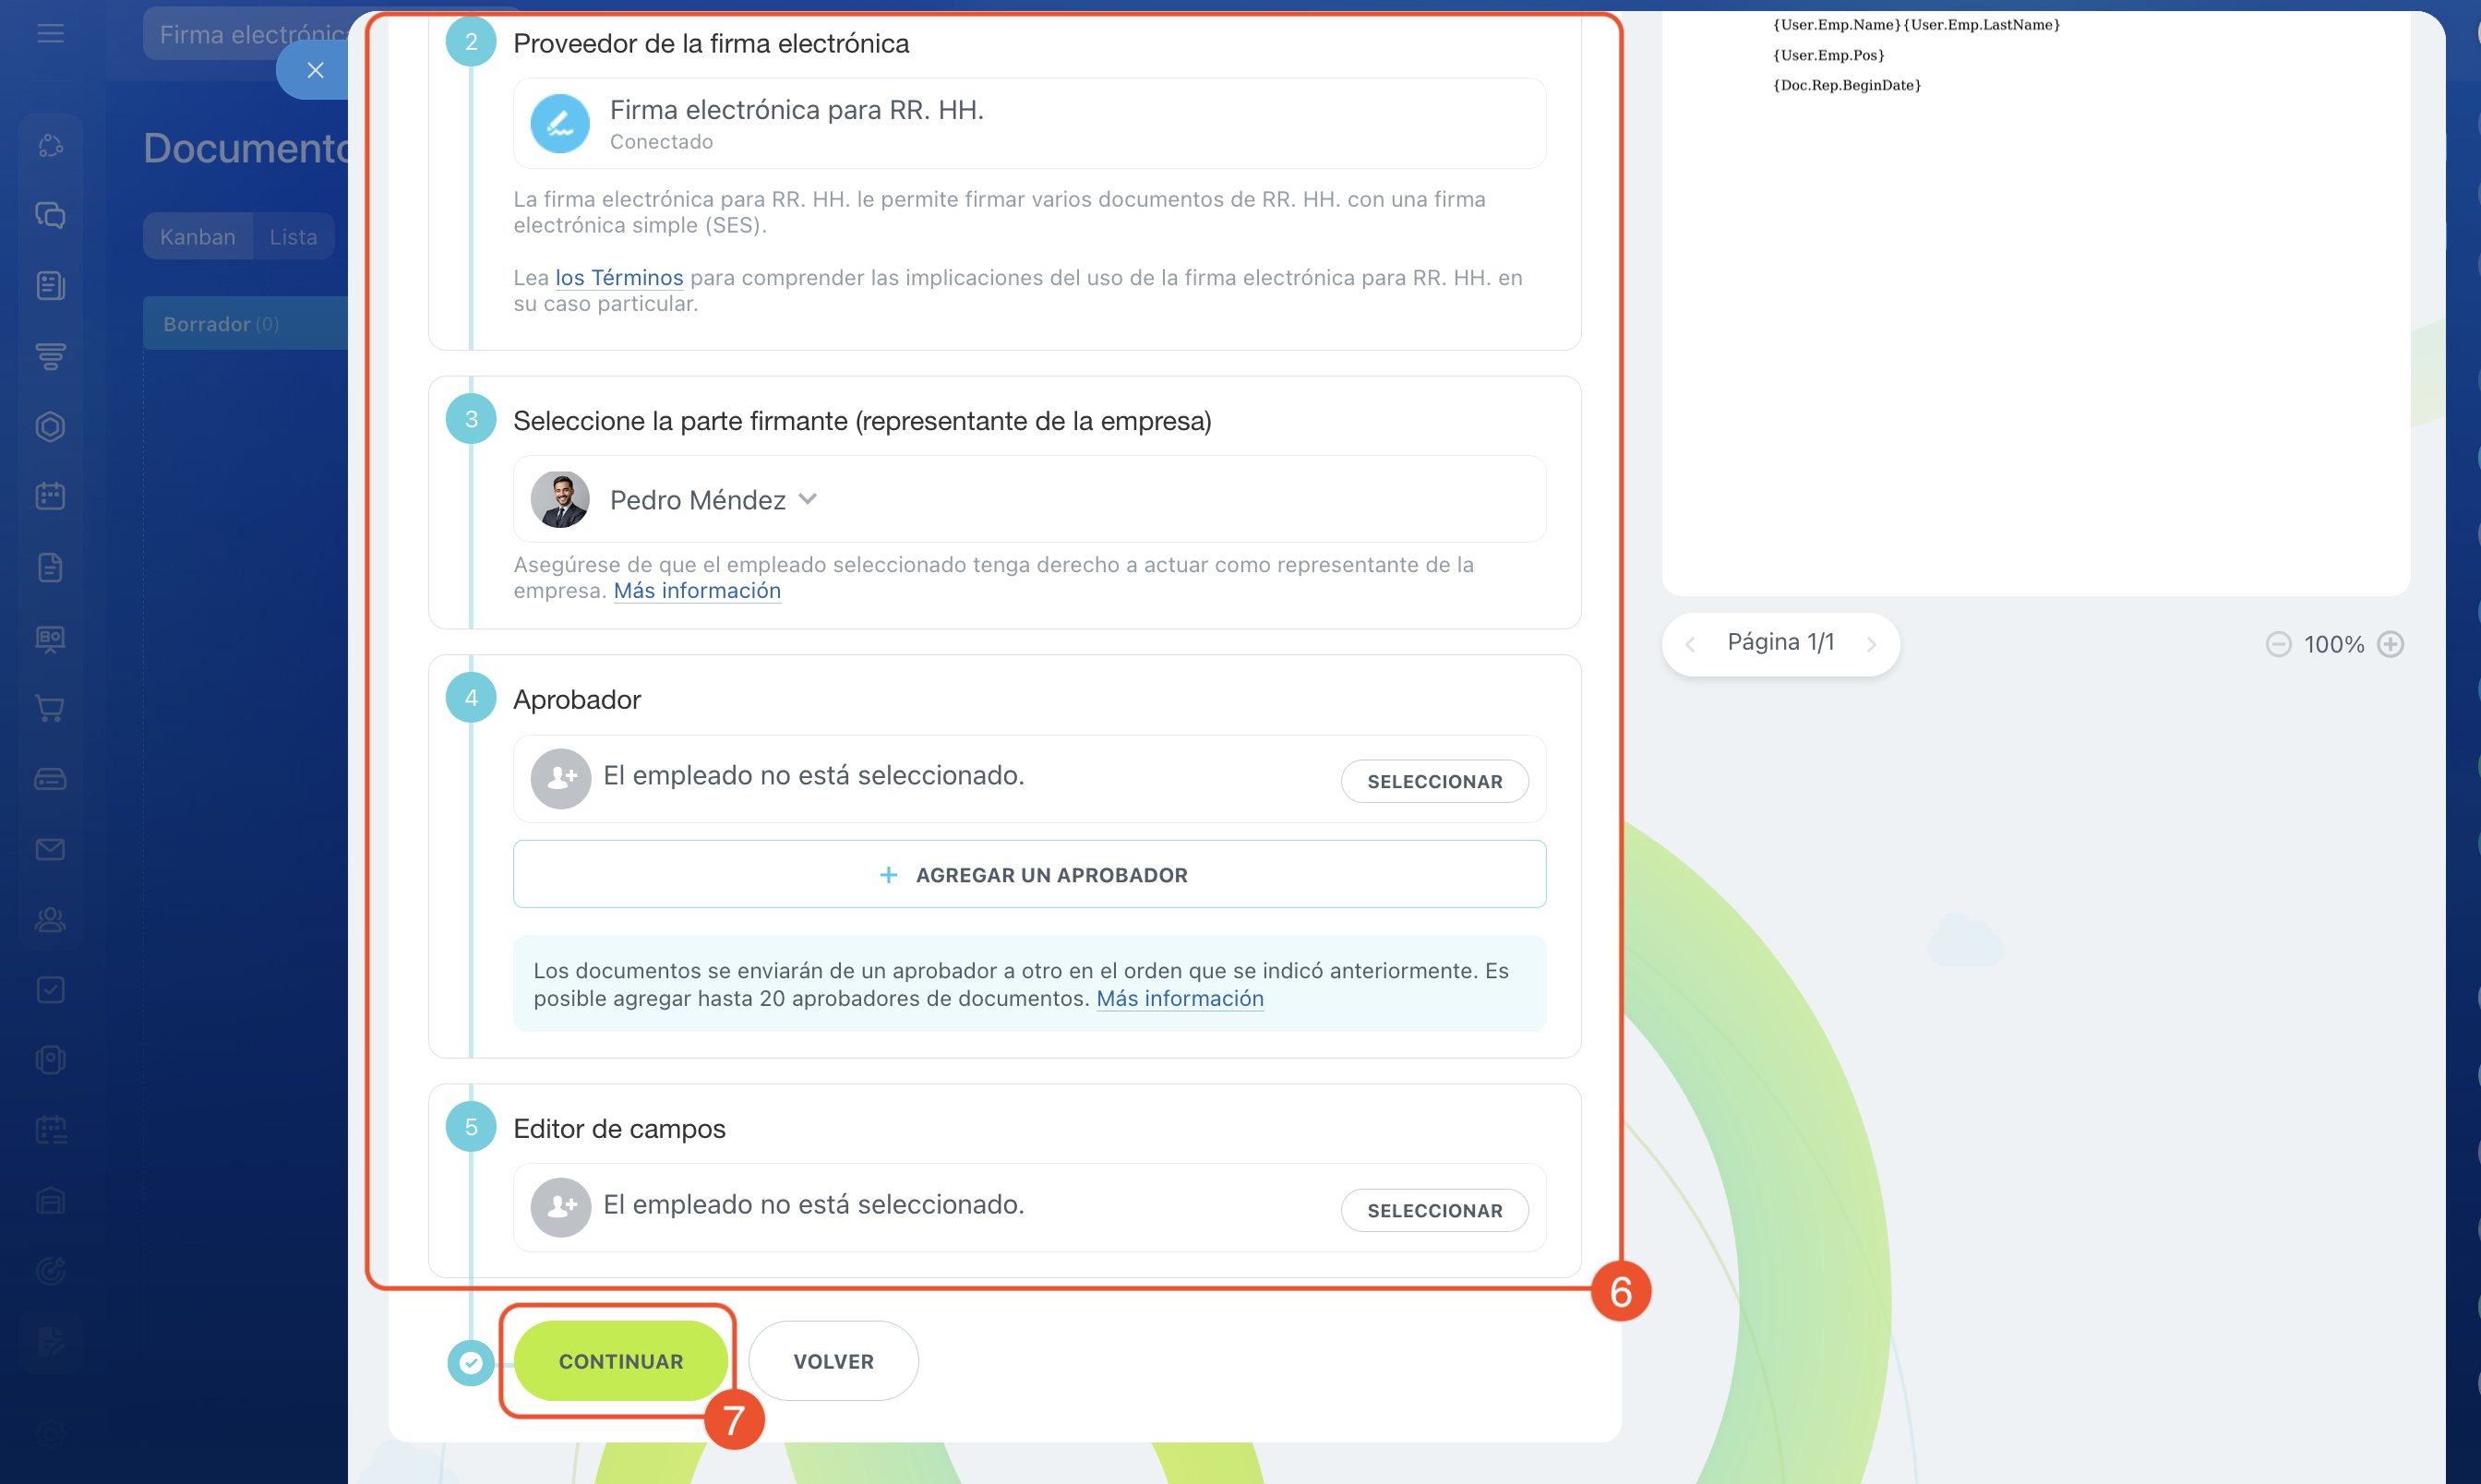Screen dimensions: 2481x1484
Task: Expand the Pedro Méndez signer dropdown
Action: 808,499
